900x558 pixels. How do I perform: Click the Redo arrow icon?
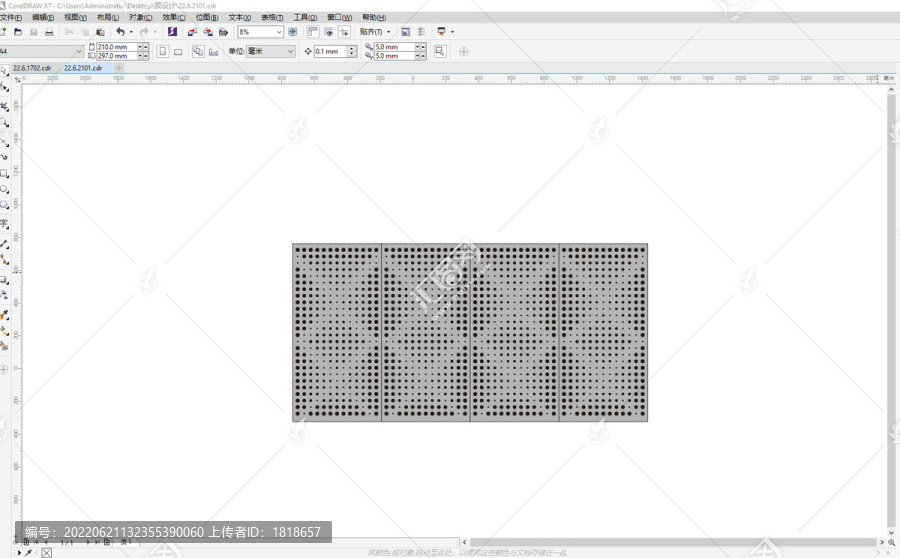click(144, 32)
